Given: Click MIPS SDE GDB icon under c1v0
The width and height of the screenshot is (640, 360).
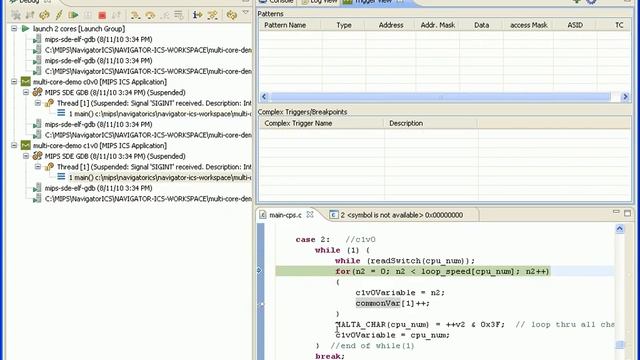Looking at the screenshot, I should coord(37,156).
